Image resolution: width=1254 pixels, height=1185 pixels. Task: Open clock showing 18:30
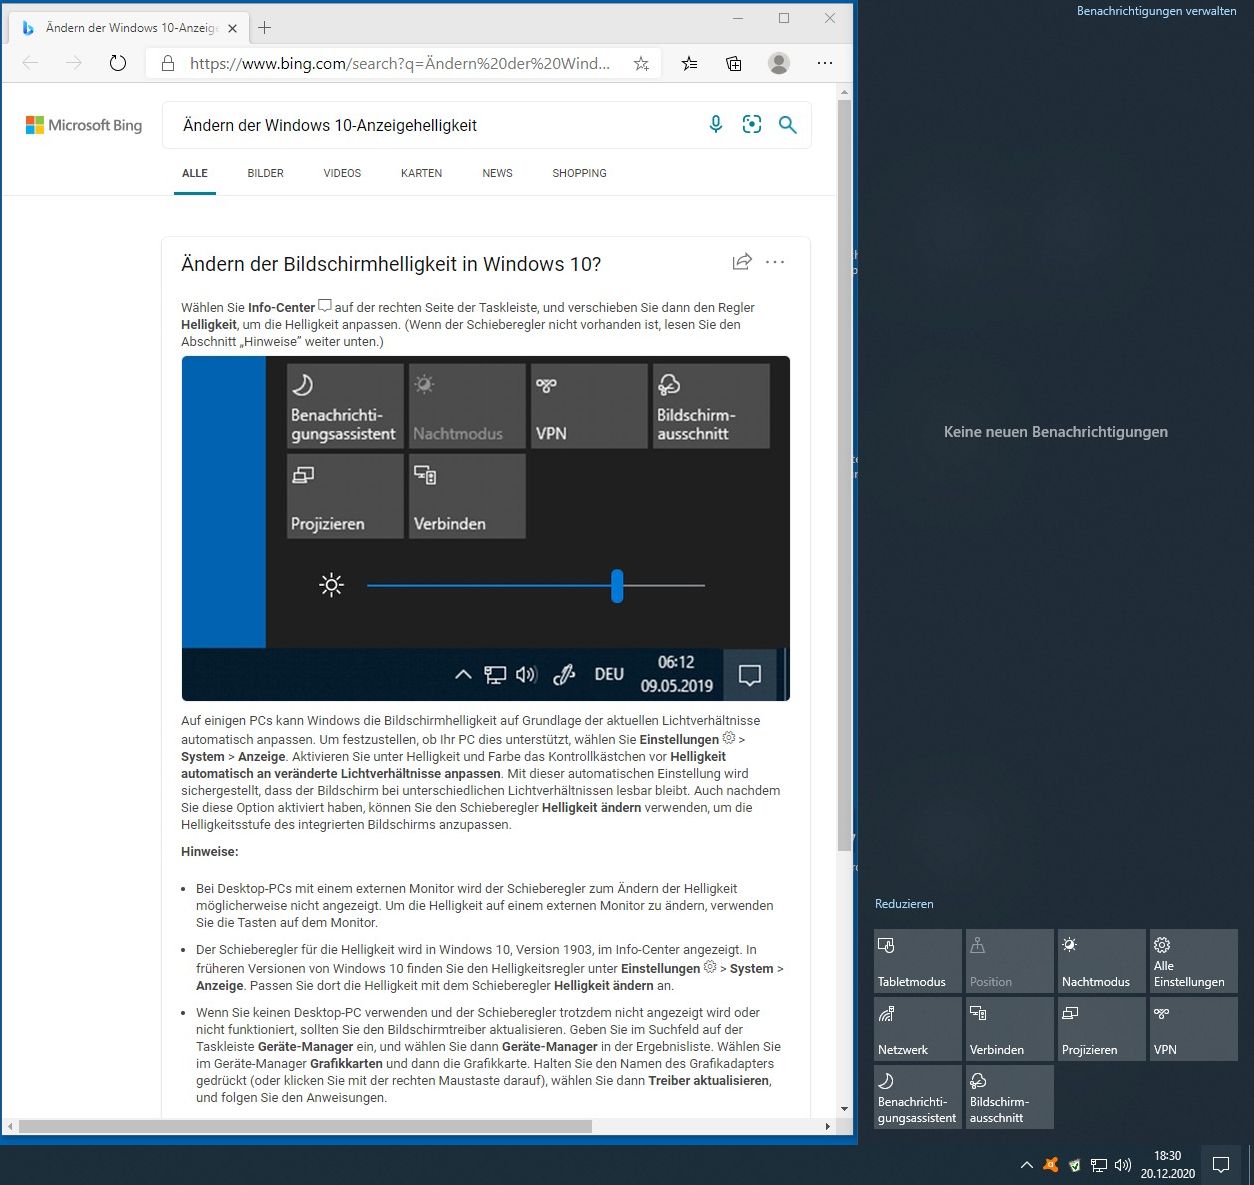pyautogui.click(x=1167, y=1164)
